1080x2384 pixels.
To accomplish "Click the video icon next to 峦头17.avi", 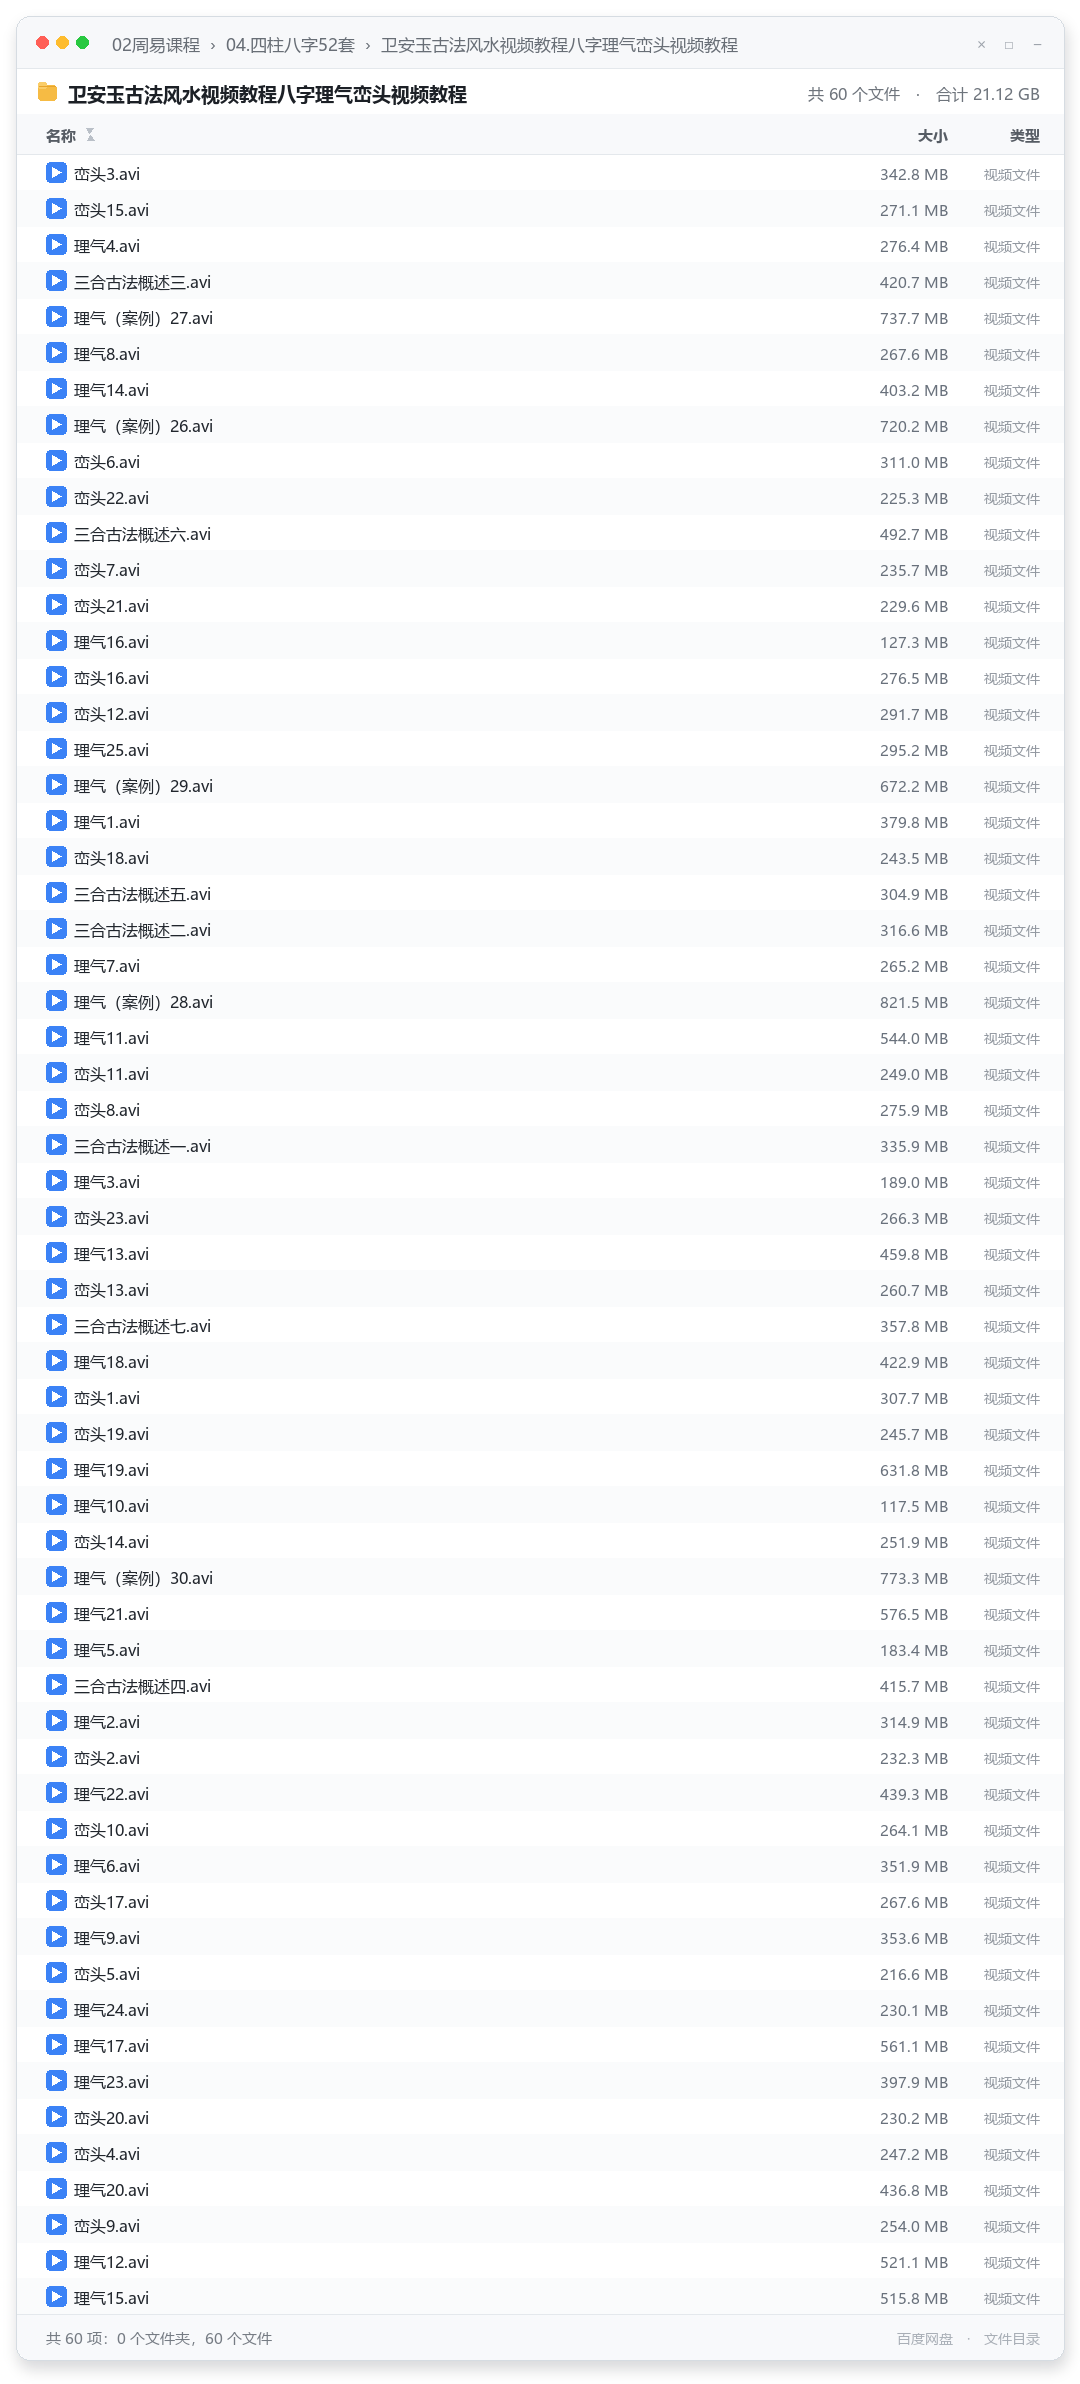I will coord(56,1901).
